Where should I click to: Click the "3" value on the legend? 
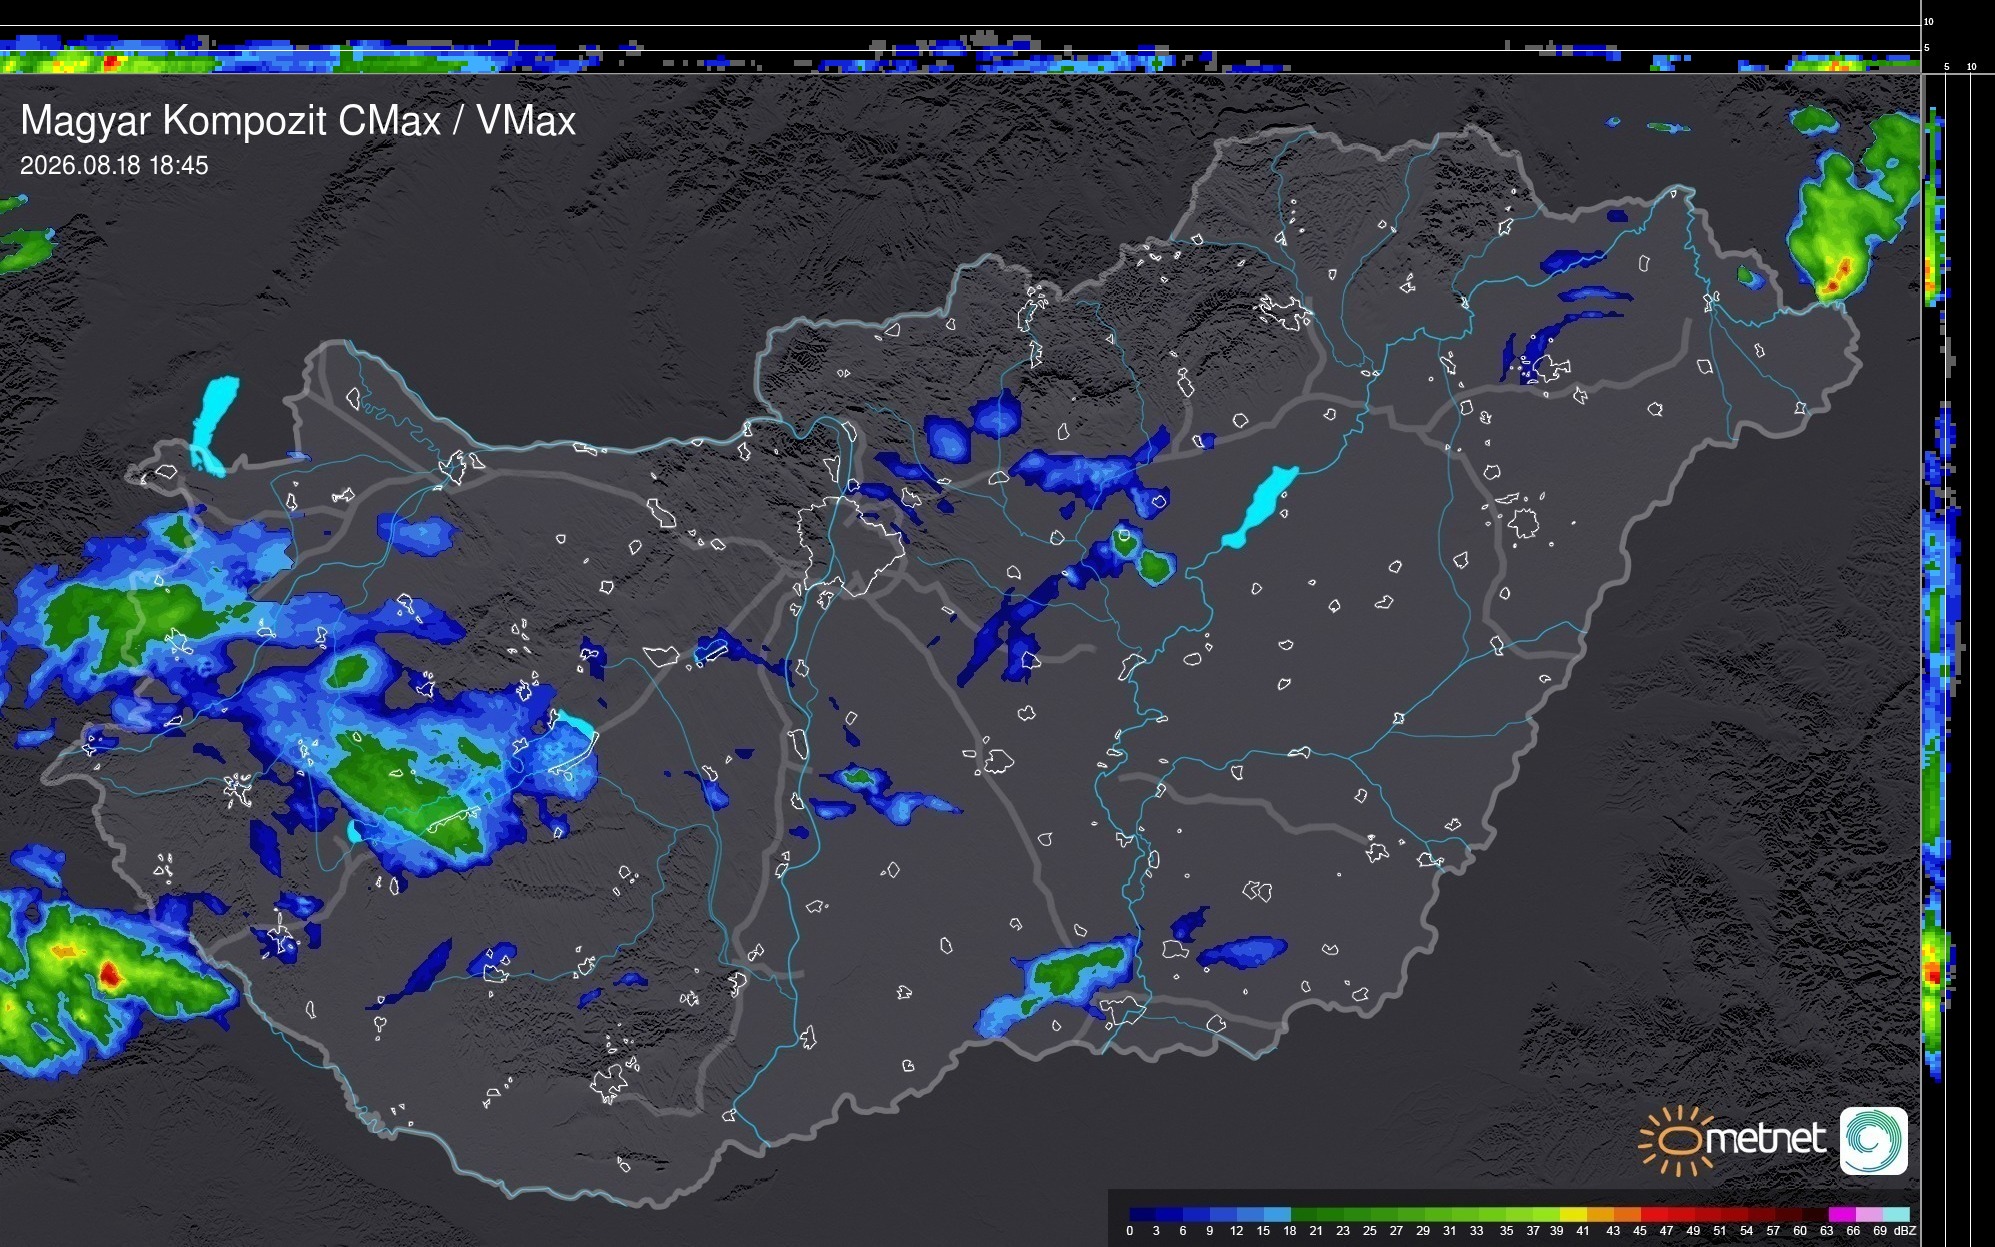pos(1156,1231)
